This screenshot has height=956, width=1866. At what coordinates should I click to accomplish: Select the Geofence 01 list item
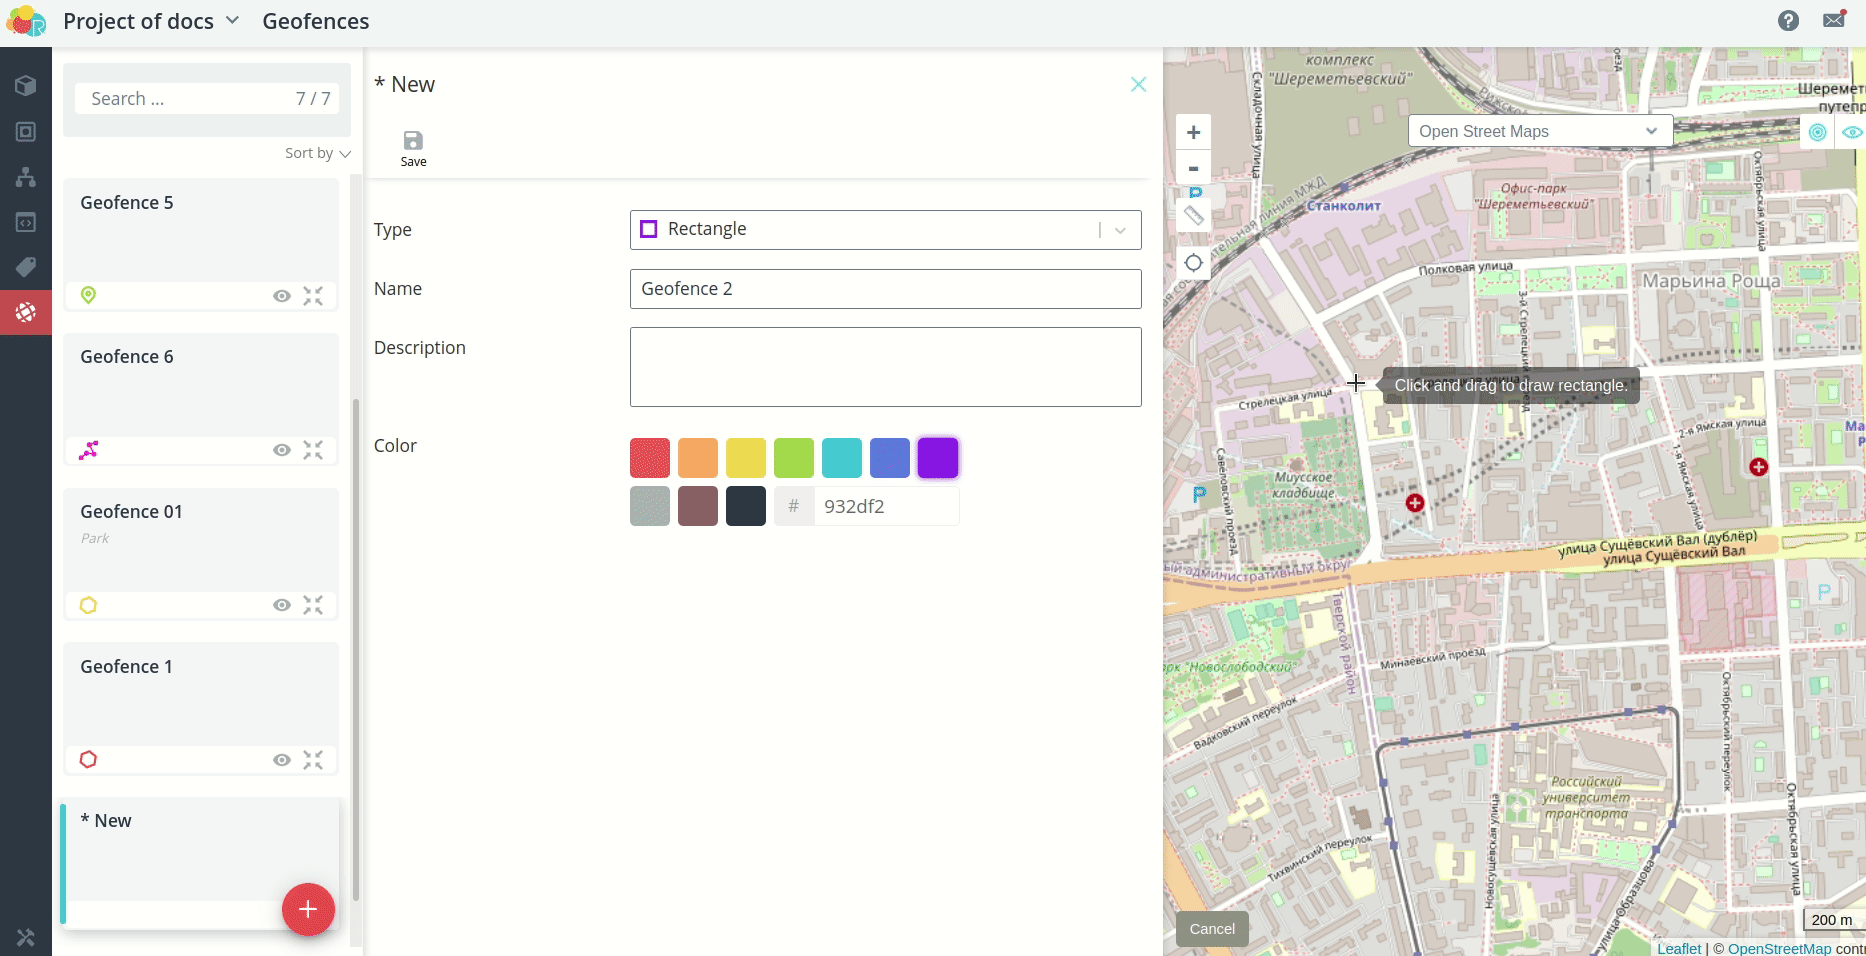pyautogui.click(x=200, y=540)
